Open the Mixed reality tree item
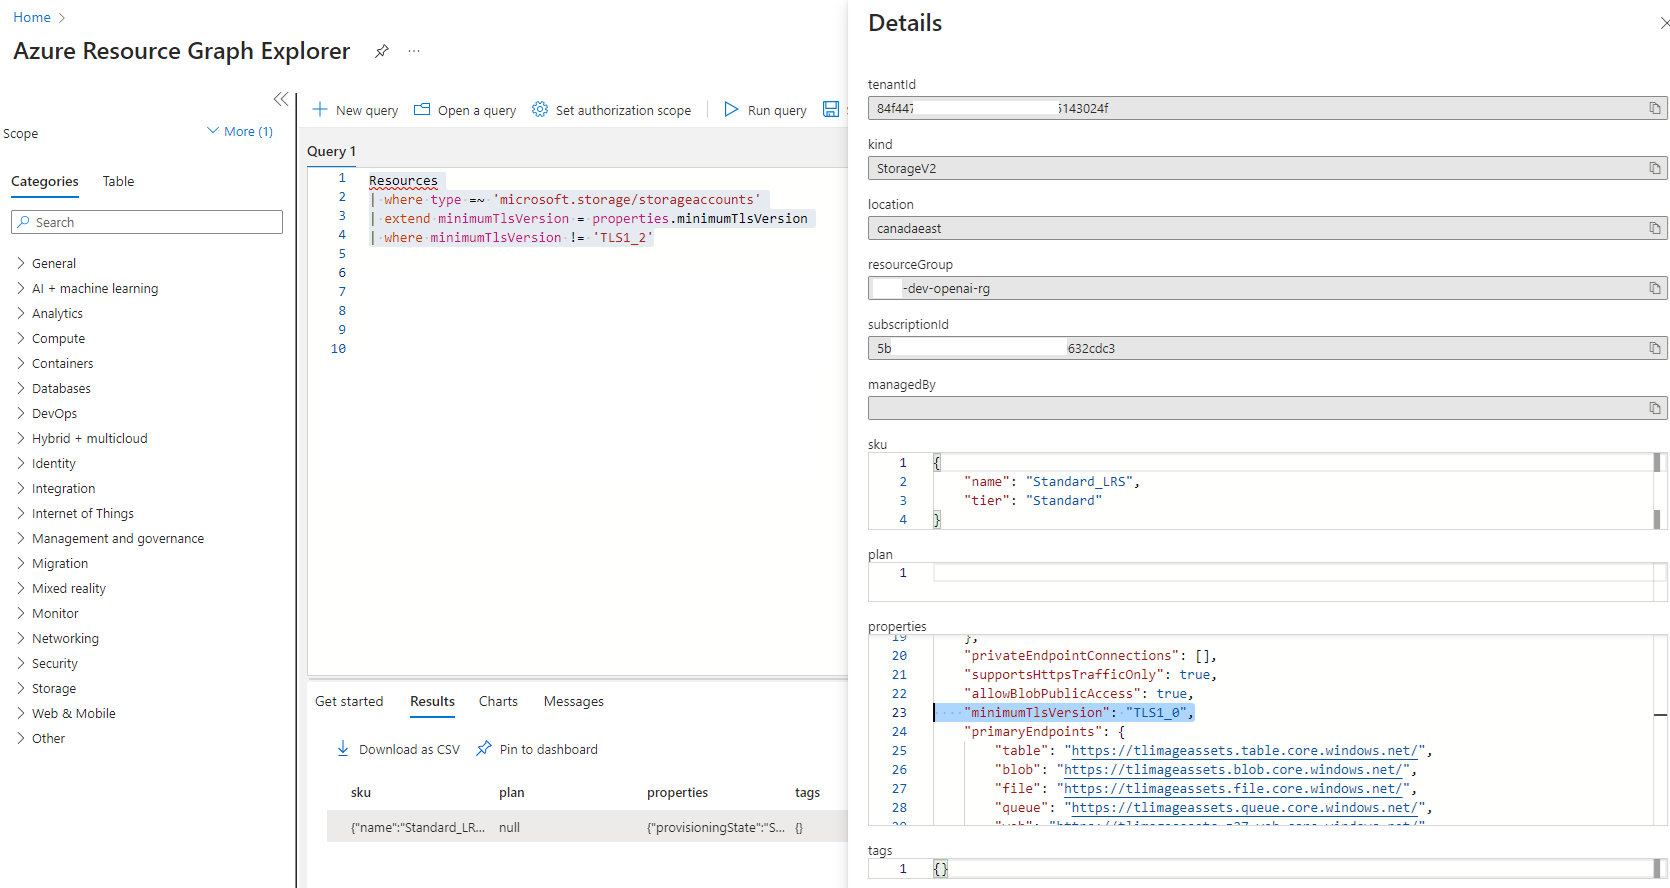The height and width of the screenshot is (888, 1670). [x=68, y=588]
